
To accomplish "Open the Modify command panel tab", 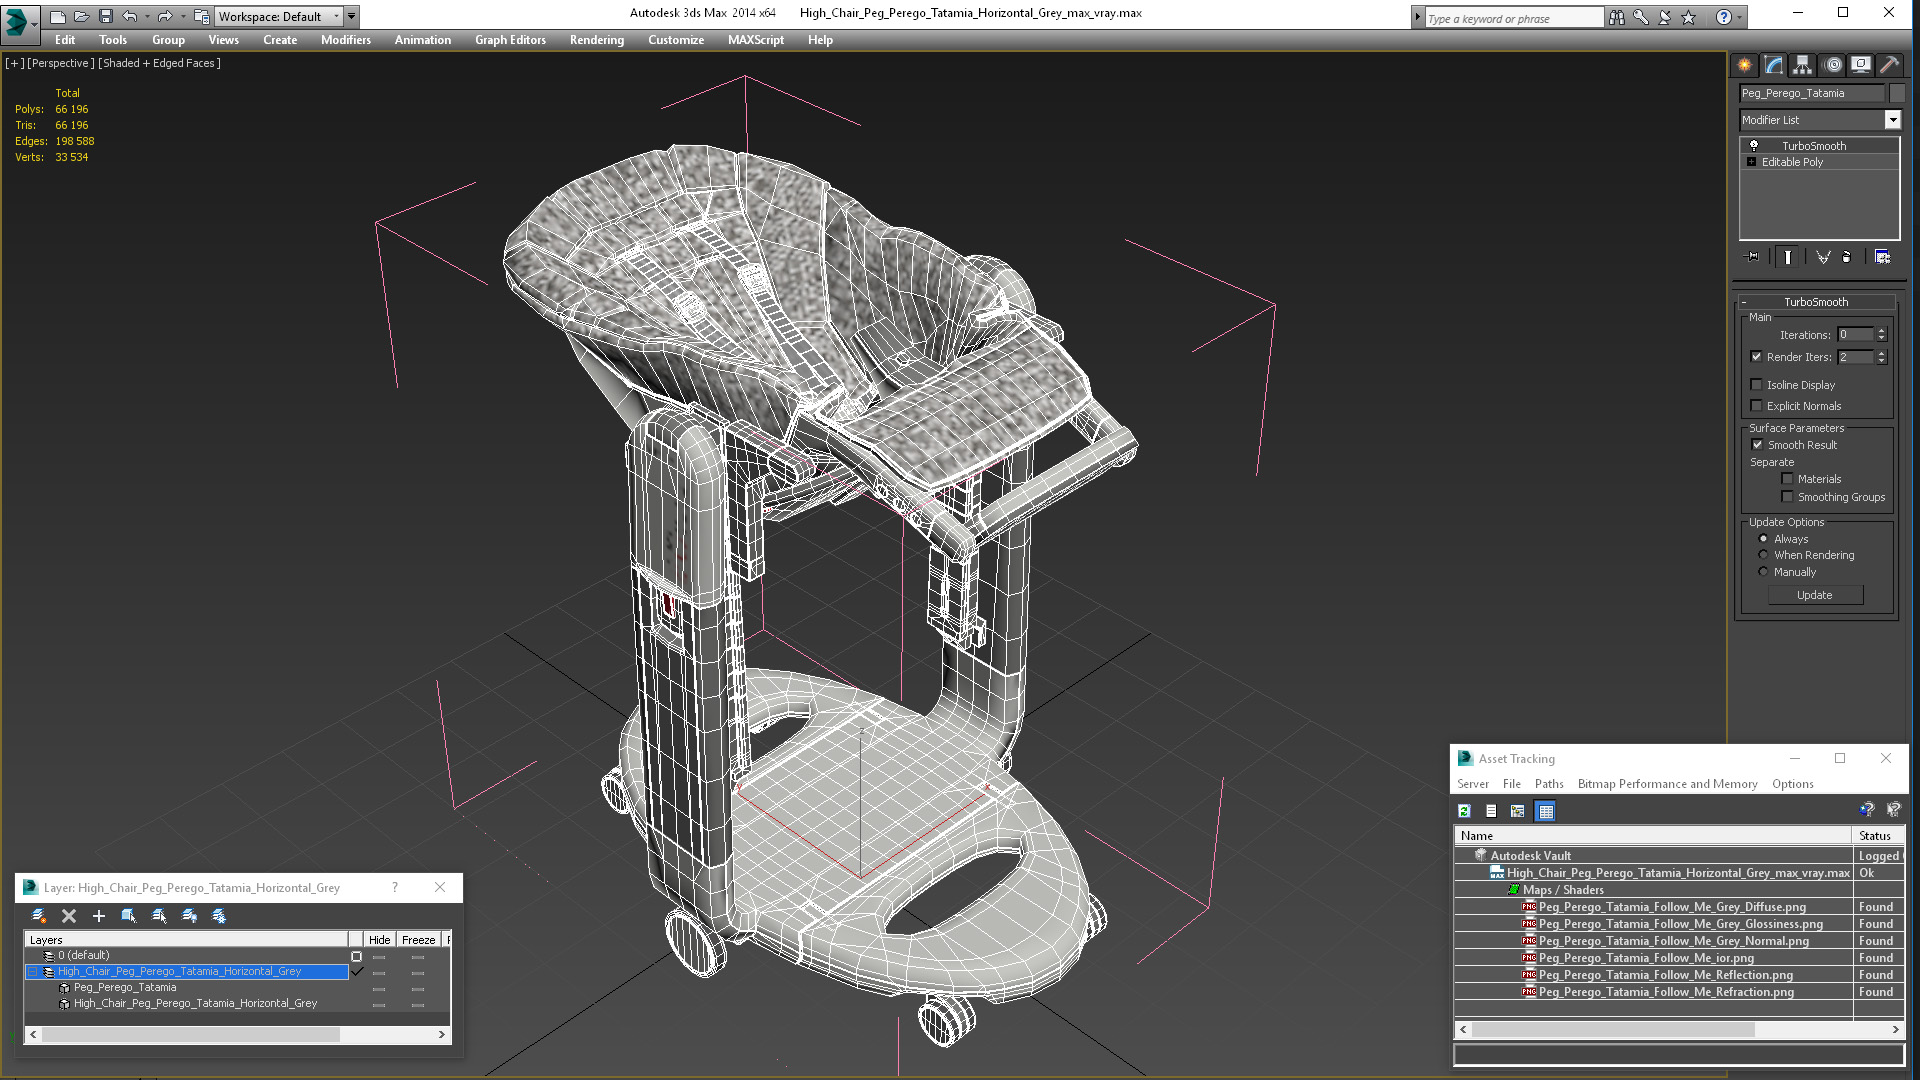I will tap(1774, 65).
